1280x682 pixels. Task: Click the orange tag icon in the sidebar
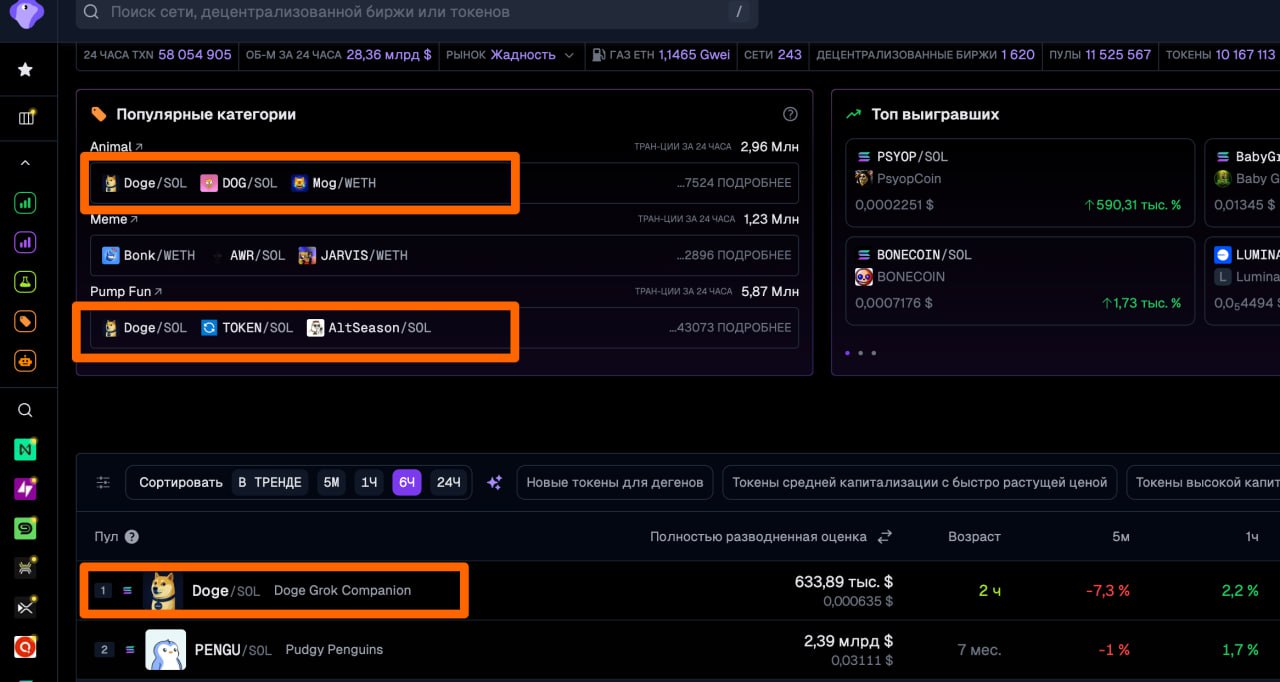pyautogui.click(x=26, y=321)
